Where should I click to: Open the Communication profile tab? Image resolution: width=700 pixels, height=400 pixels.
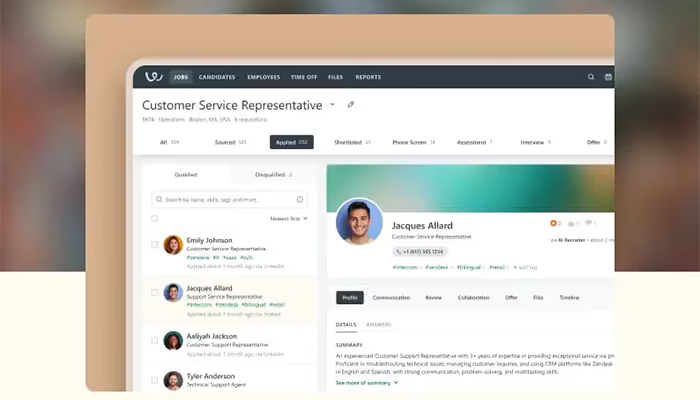(x=391, y=298)
